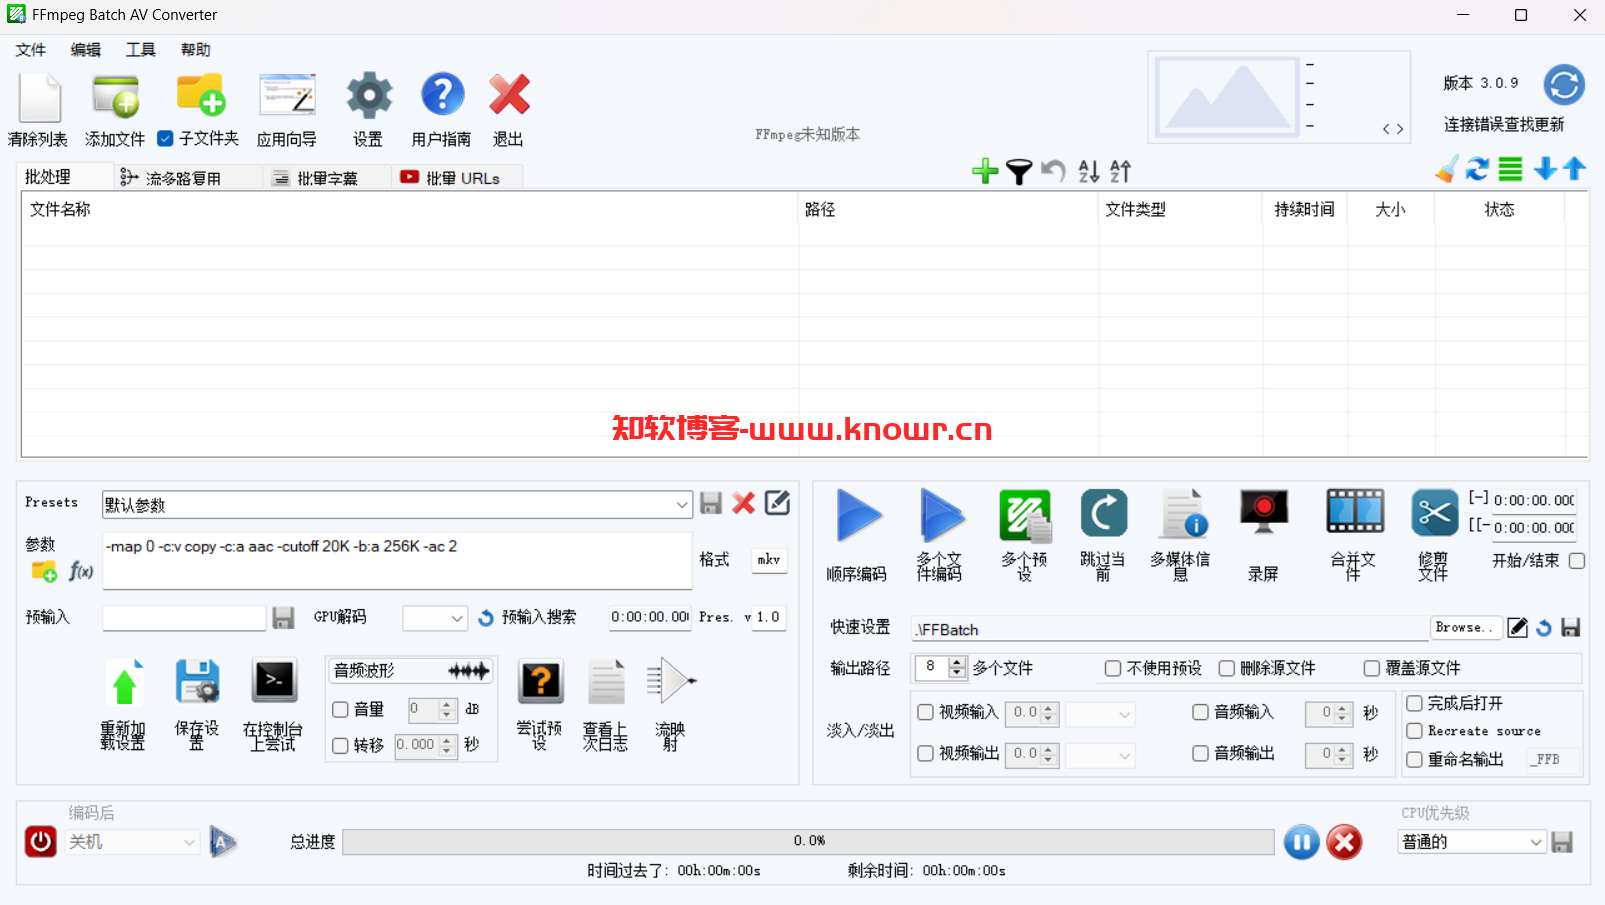Open 查看上次日志 last log icon
Viewport: 1605px width, 905px height.
(606, 682)
